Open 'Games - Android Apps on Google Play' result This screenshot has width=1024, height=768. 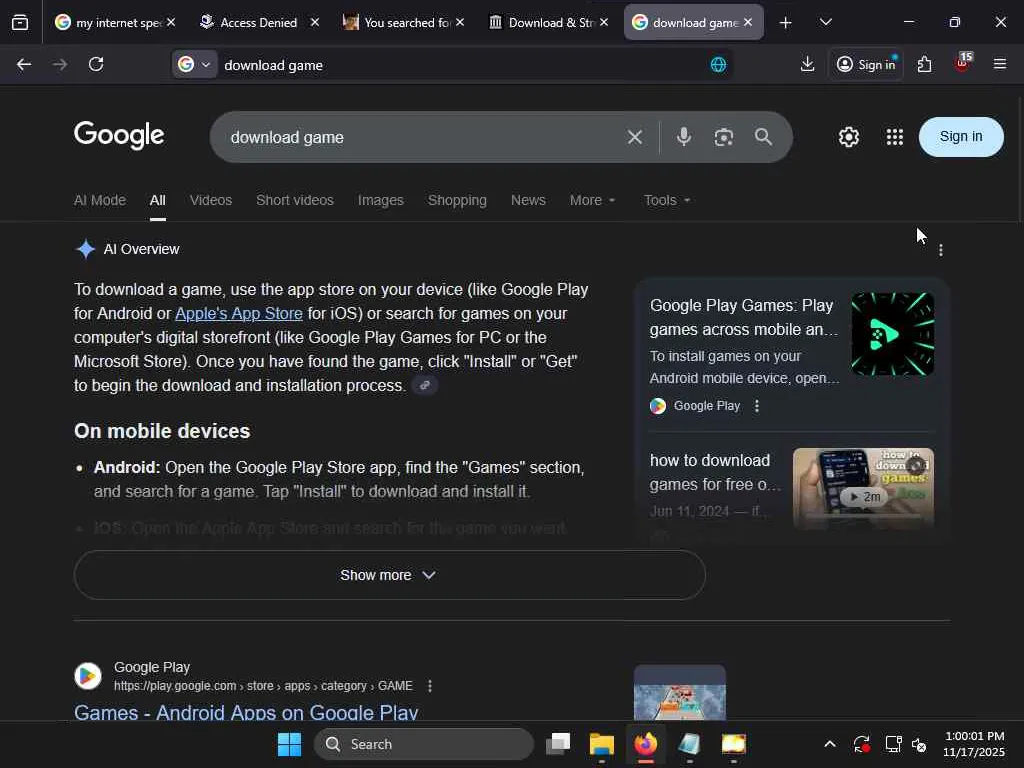(246, 712)
